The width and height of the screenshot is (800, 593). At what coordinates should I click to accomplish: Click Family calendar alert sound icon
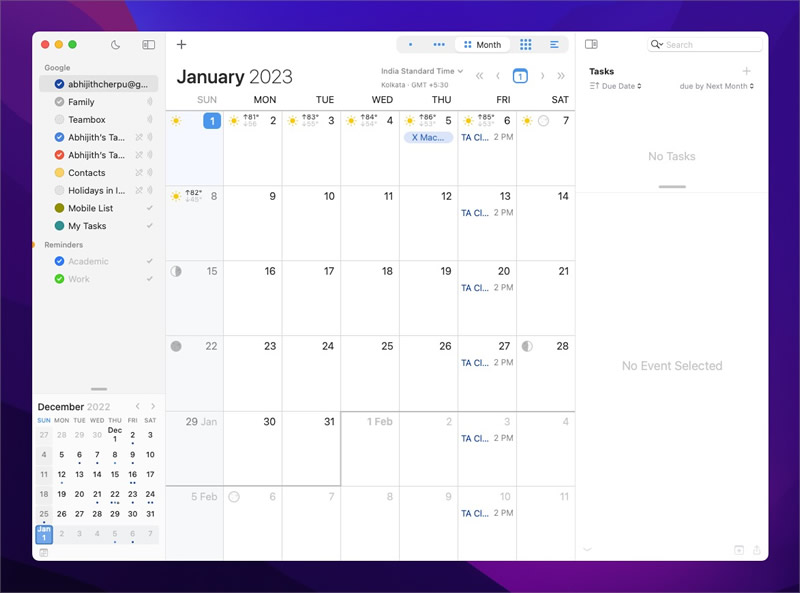[149, 102]
